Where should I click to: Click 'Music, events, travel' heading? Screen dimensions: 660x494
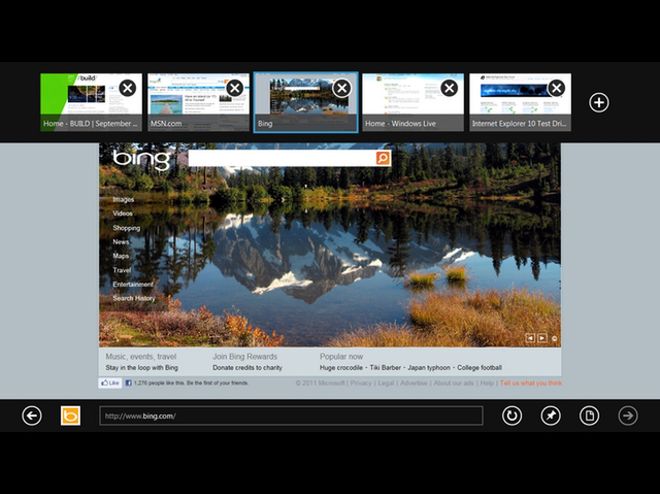click(141, 356)
